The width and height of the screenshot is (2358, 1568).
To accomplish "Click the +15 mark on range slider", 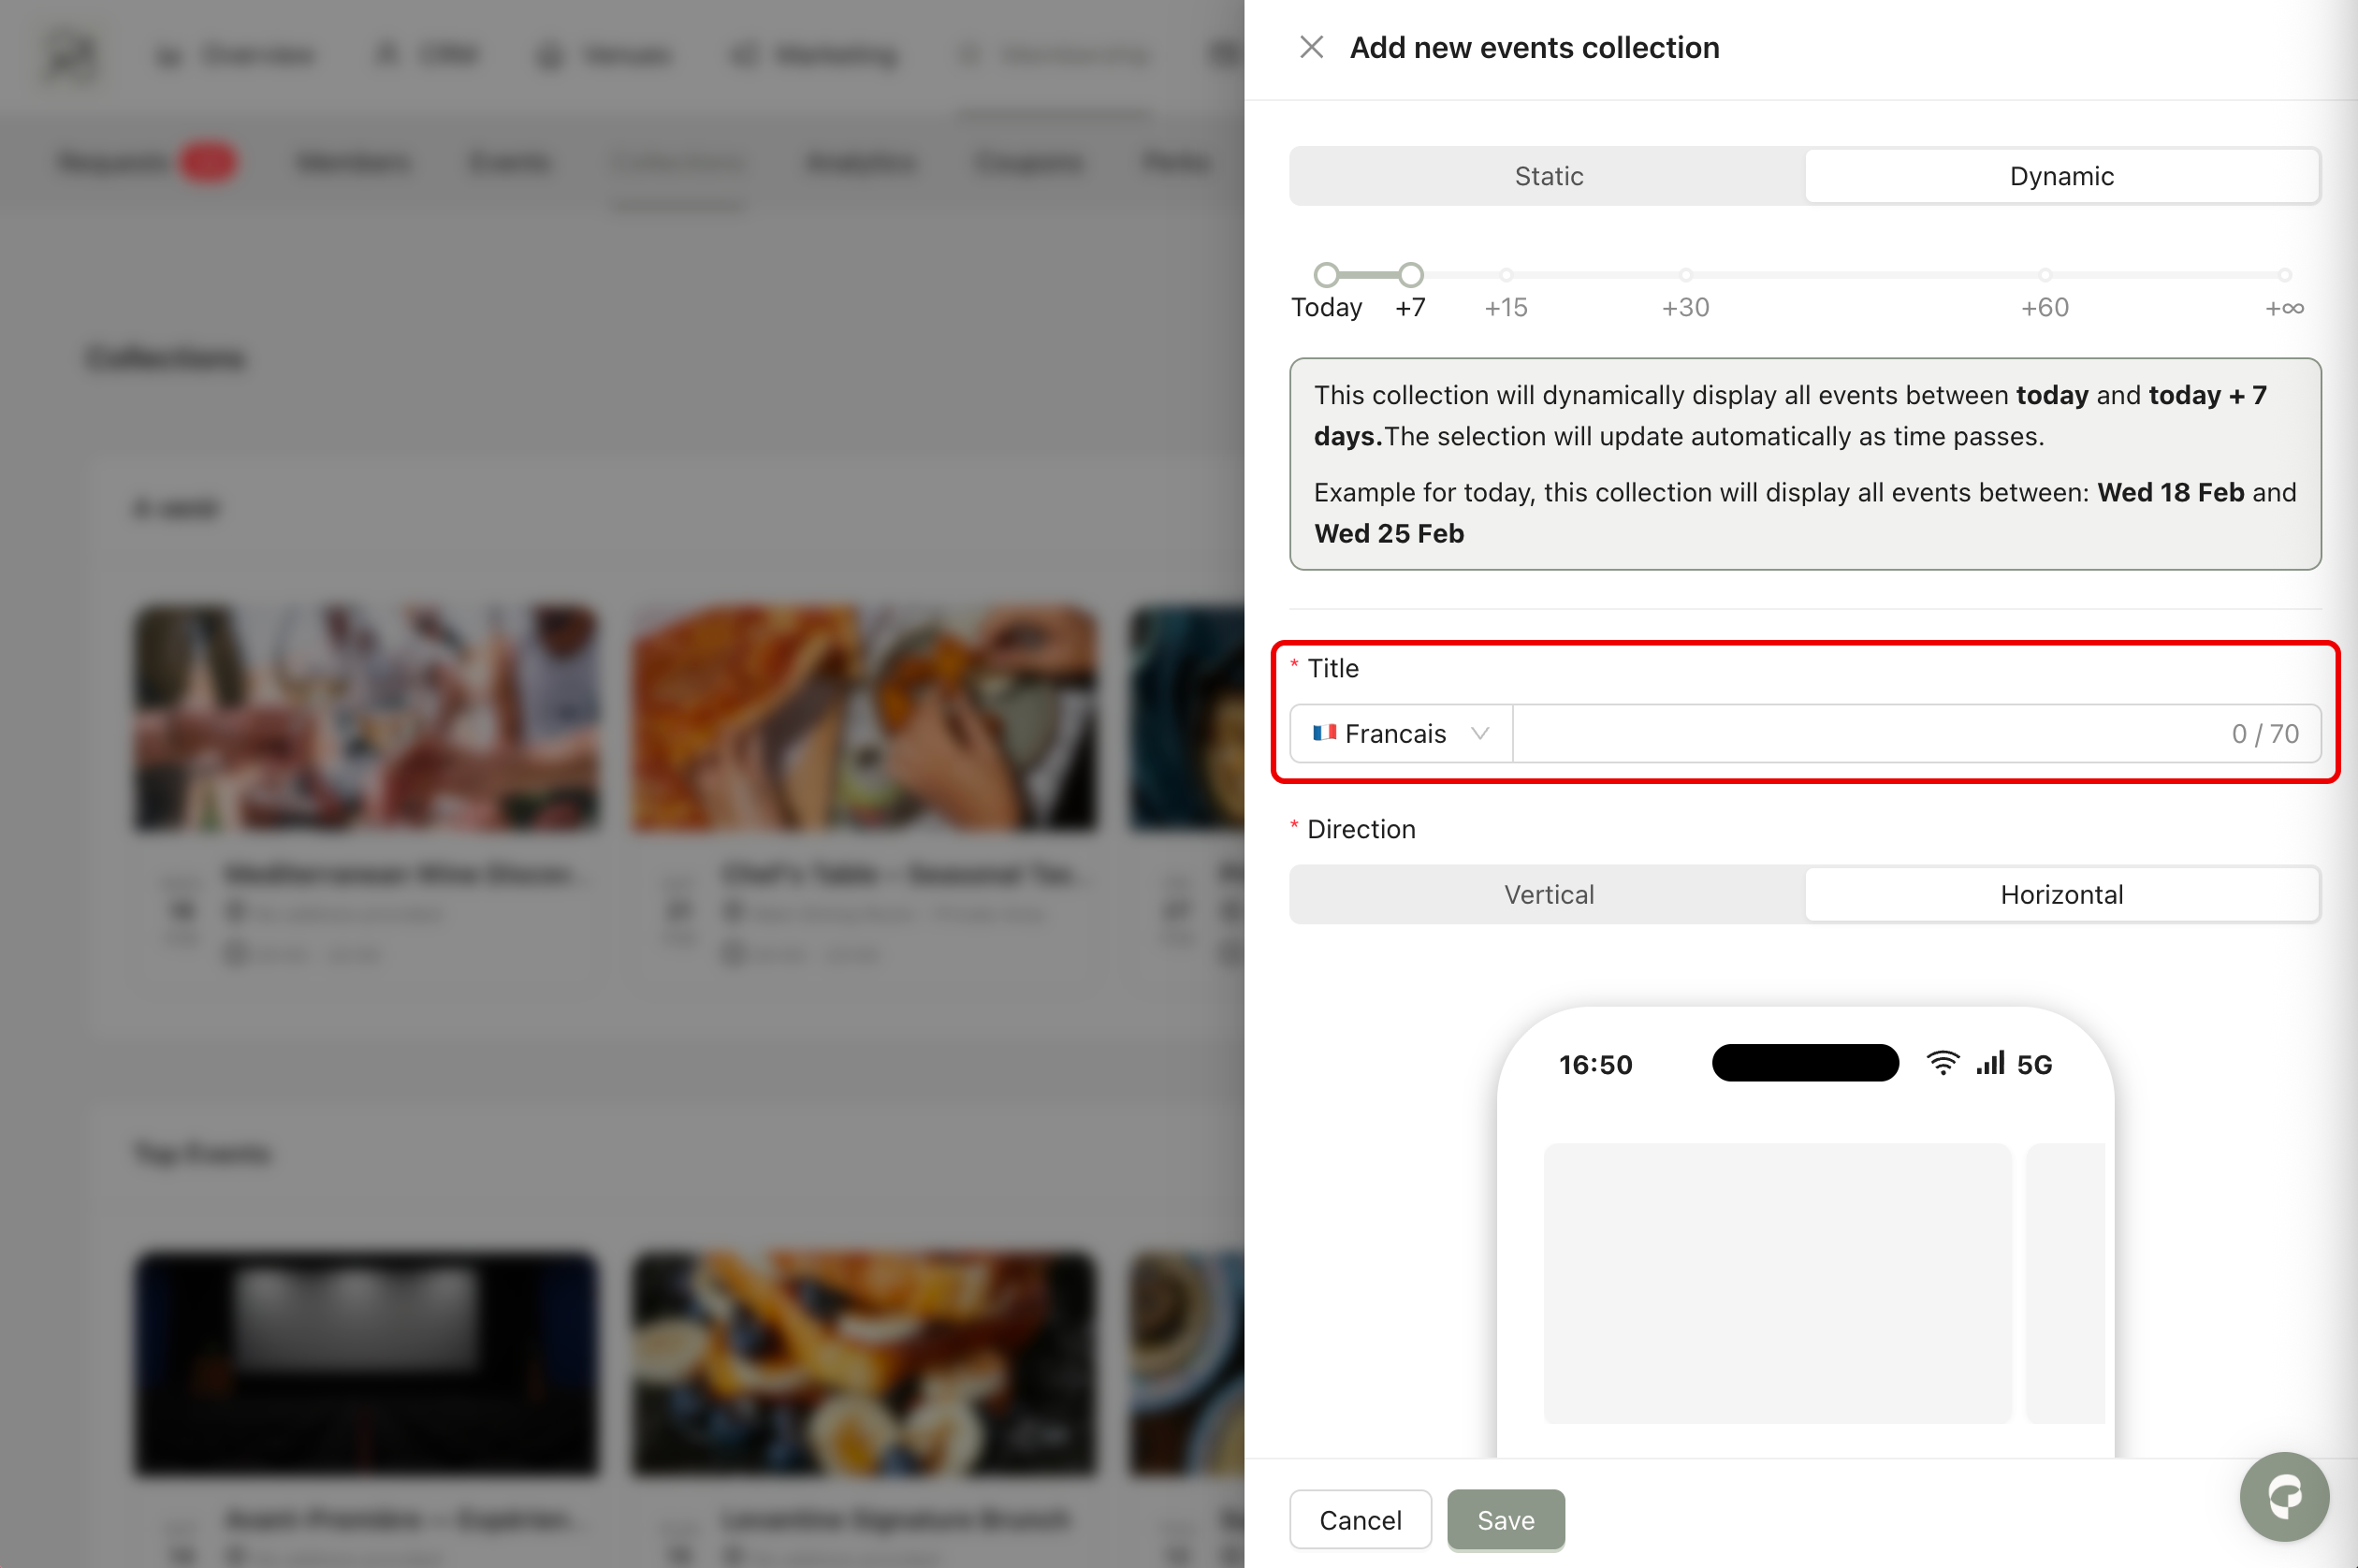I will (1506, 275).
